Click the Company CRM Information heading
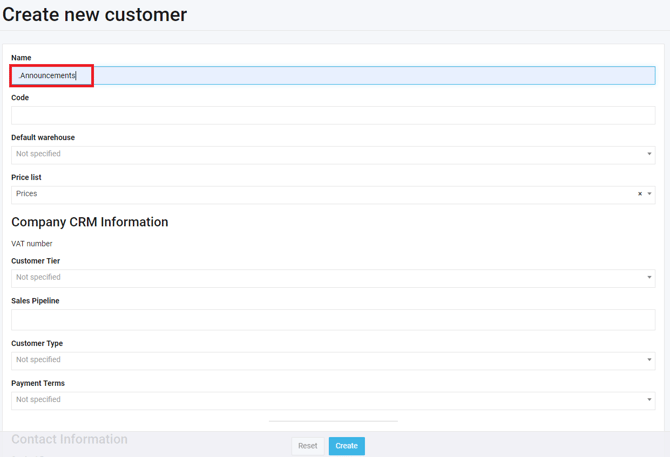670x457 pixels. coord(90,222)
